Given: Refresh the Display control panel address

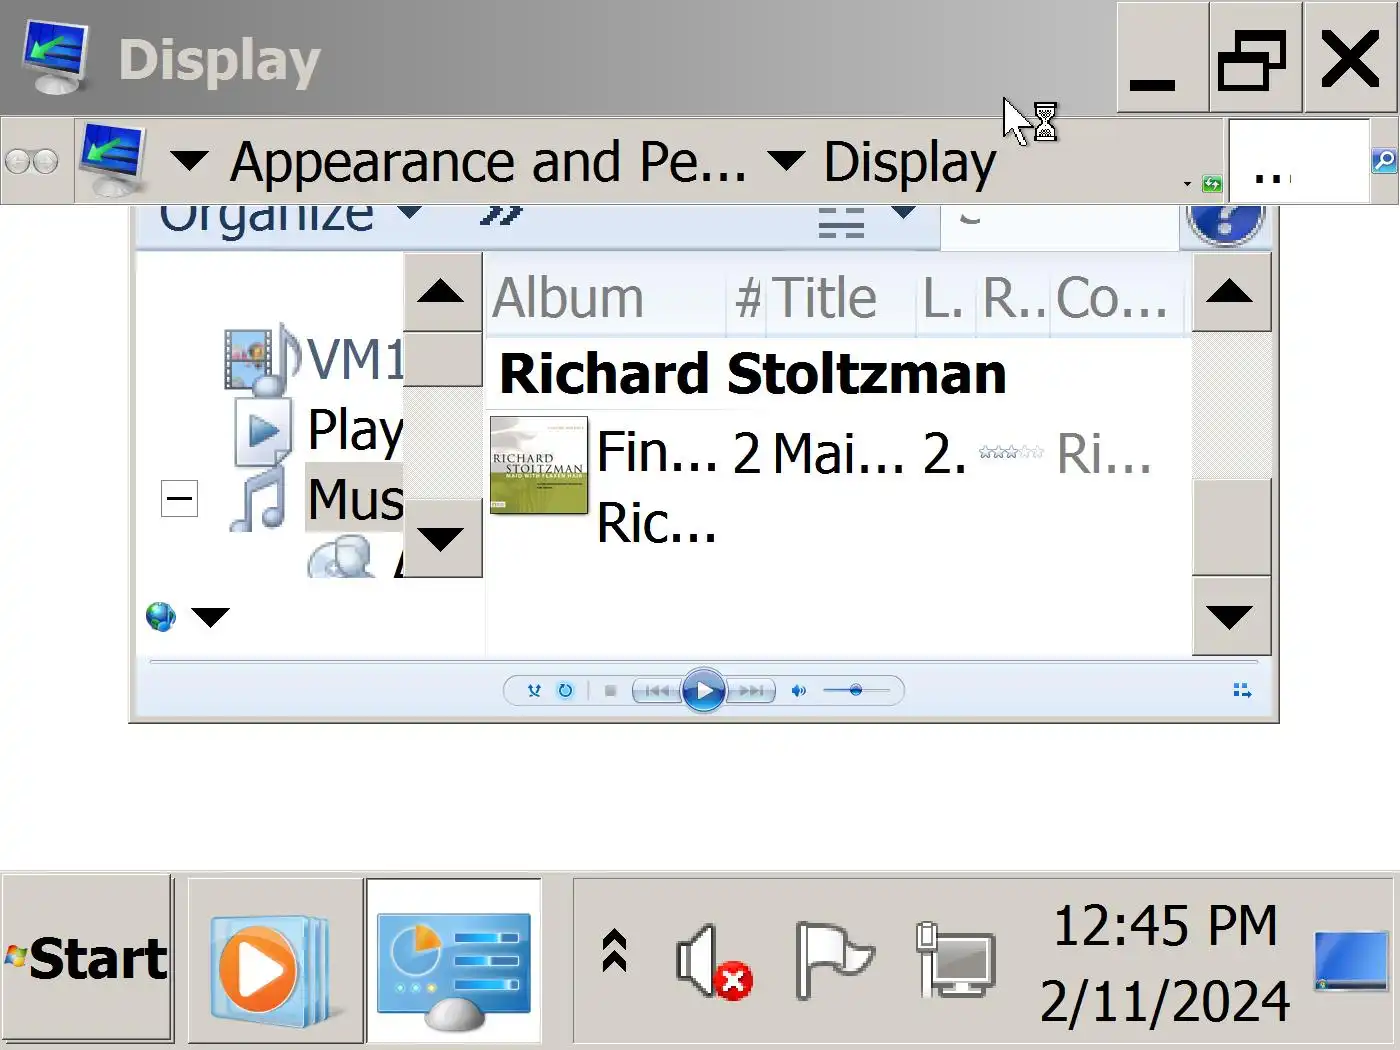Looking at the screenshot, I should (x=1212, y=183).
